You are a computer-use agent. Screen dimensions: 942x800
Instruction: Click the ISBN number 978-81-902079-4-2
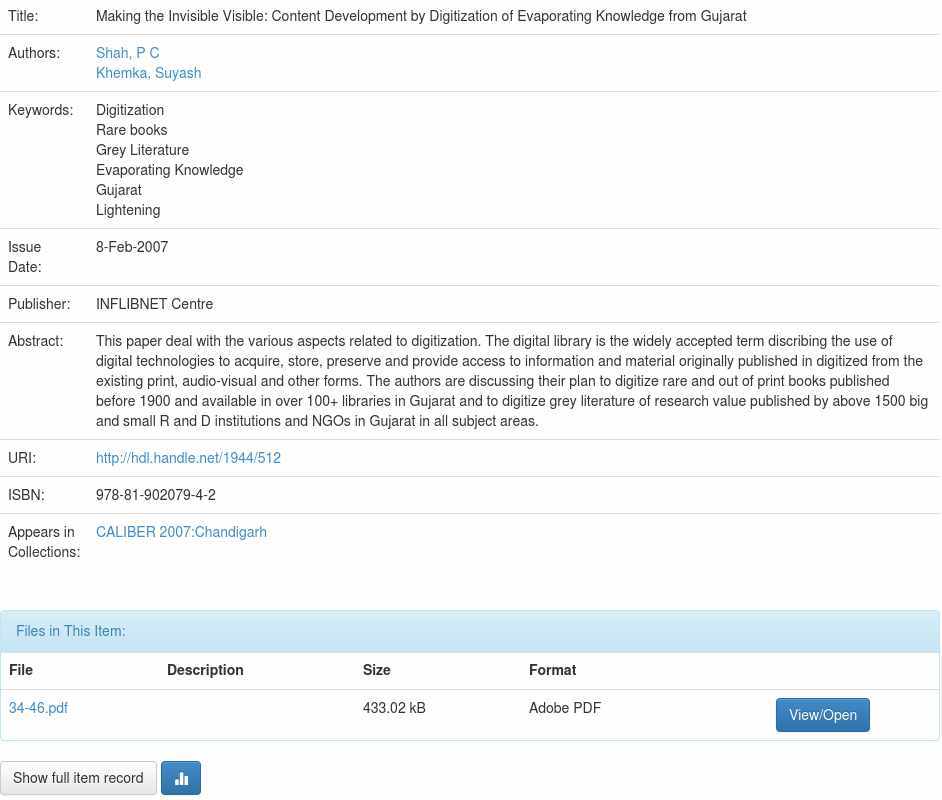tap(155, 495)
